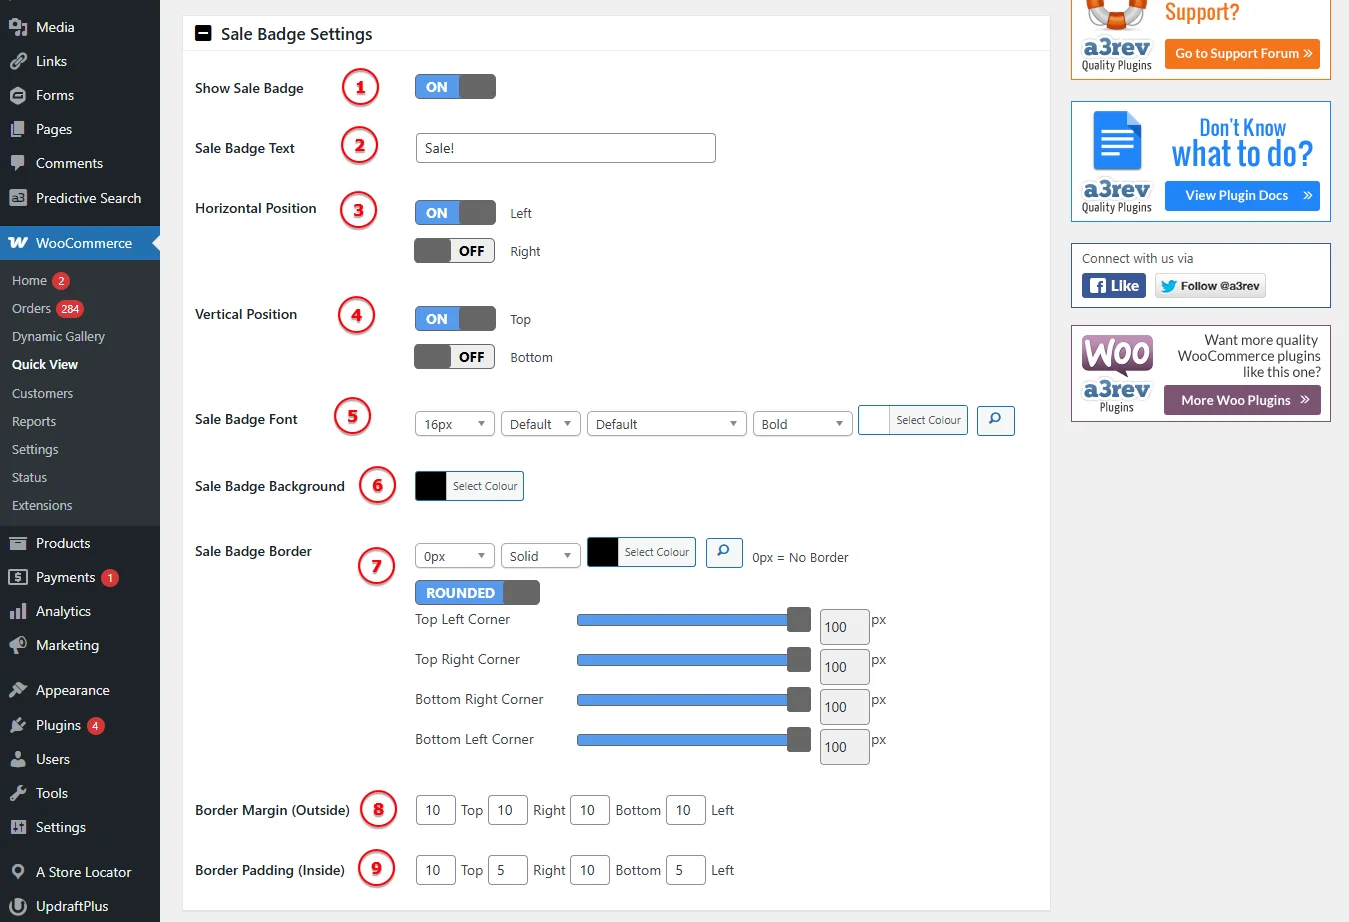Click the Go to Support Forum button
Viewport: 1349px width, 922px height.
click(x=1242, y=54)
